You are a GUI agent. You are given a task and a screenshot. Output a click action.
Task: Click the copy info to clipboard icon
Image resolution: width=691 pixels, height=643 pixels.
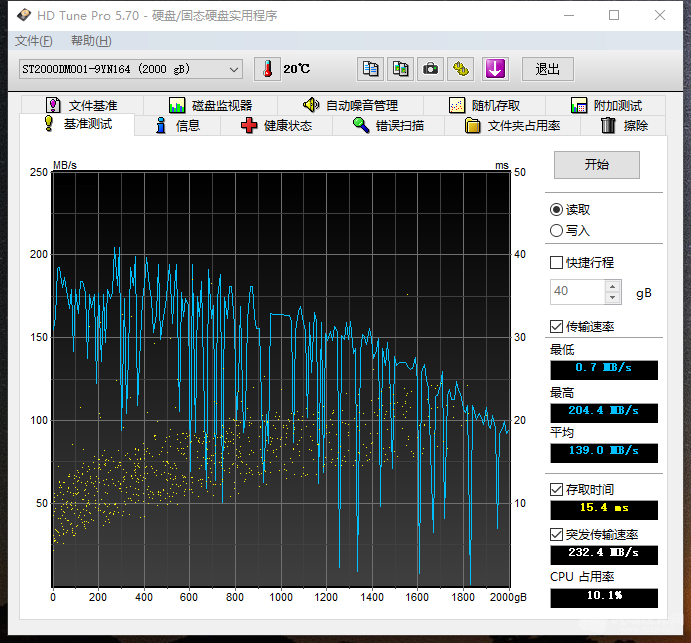[370, 69]
